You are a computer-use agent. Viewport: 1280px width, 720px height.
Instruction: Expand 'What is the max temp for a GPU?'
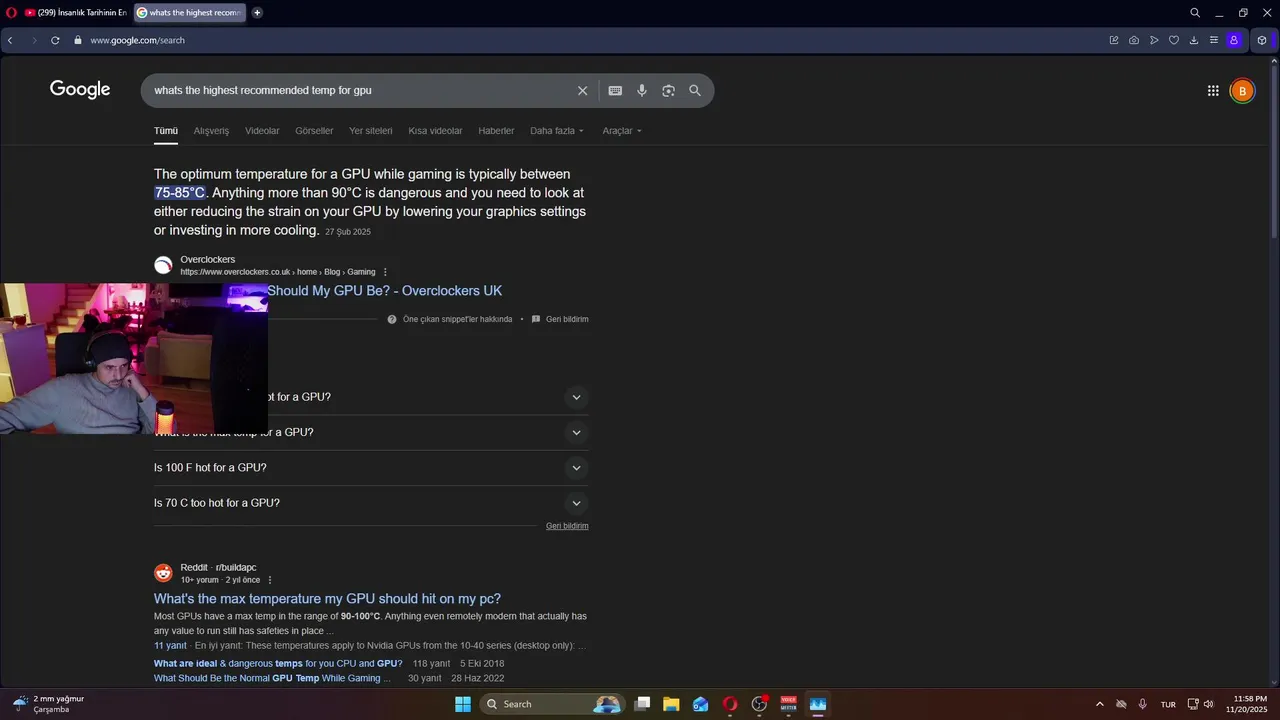(x=371, y=432)
